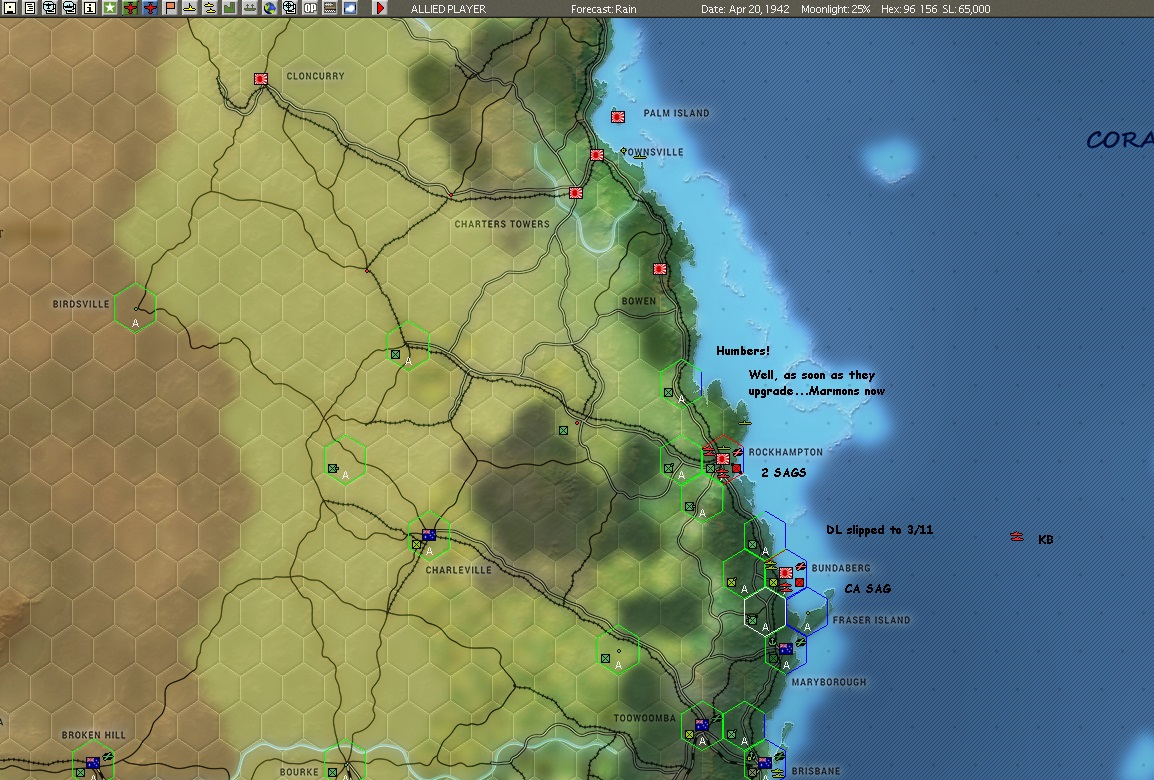Click the save game disk icon
The width and height of the screenshot is (1154, 780).
point(10,8)
